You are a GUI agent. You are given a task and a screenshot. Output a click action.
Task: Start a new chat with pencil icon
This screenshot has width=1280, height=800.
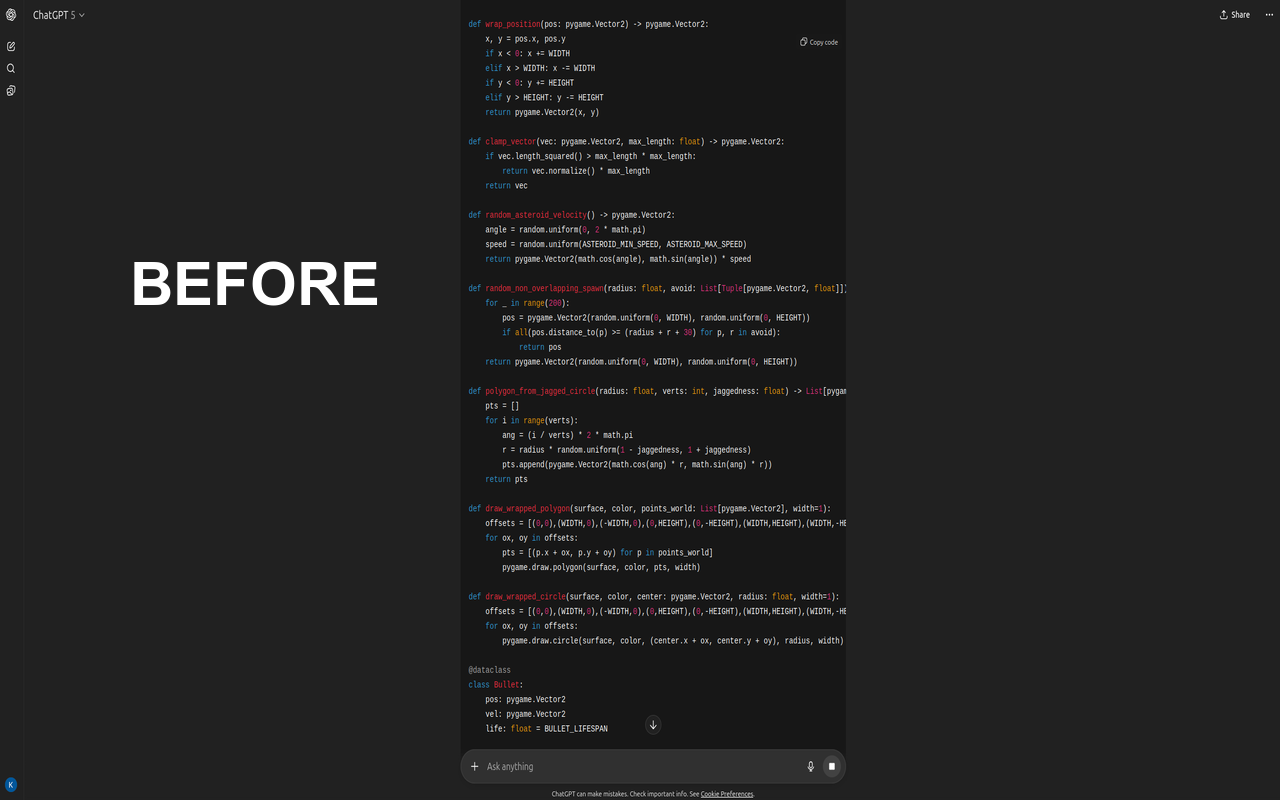coord(11,46)
